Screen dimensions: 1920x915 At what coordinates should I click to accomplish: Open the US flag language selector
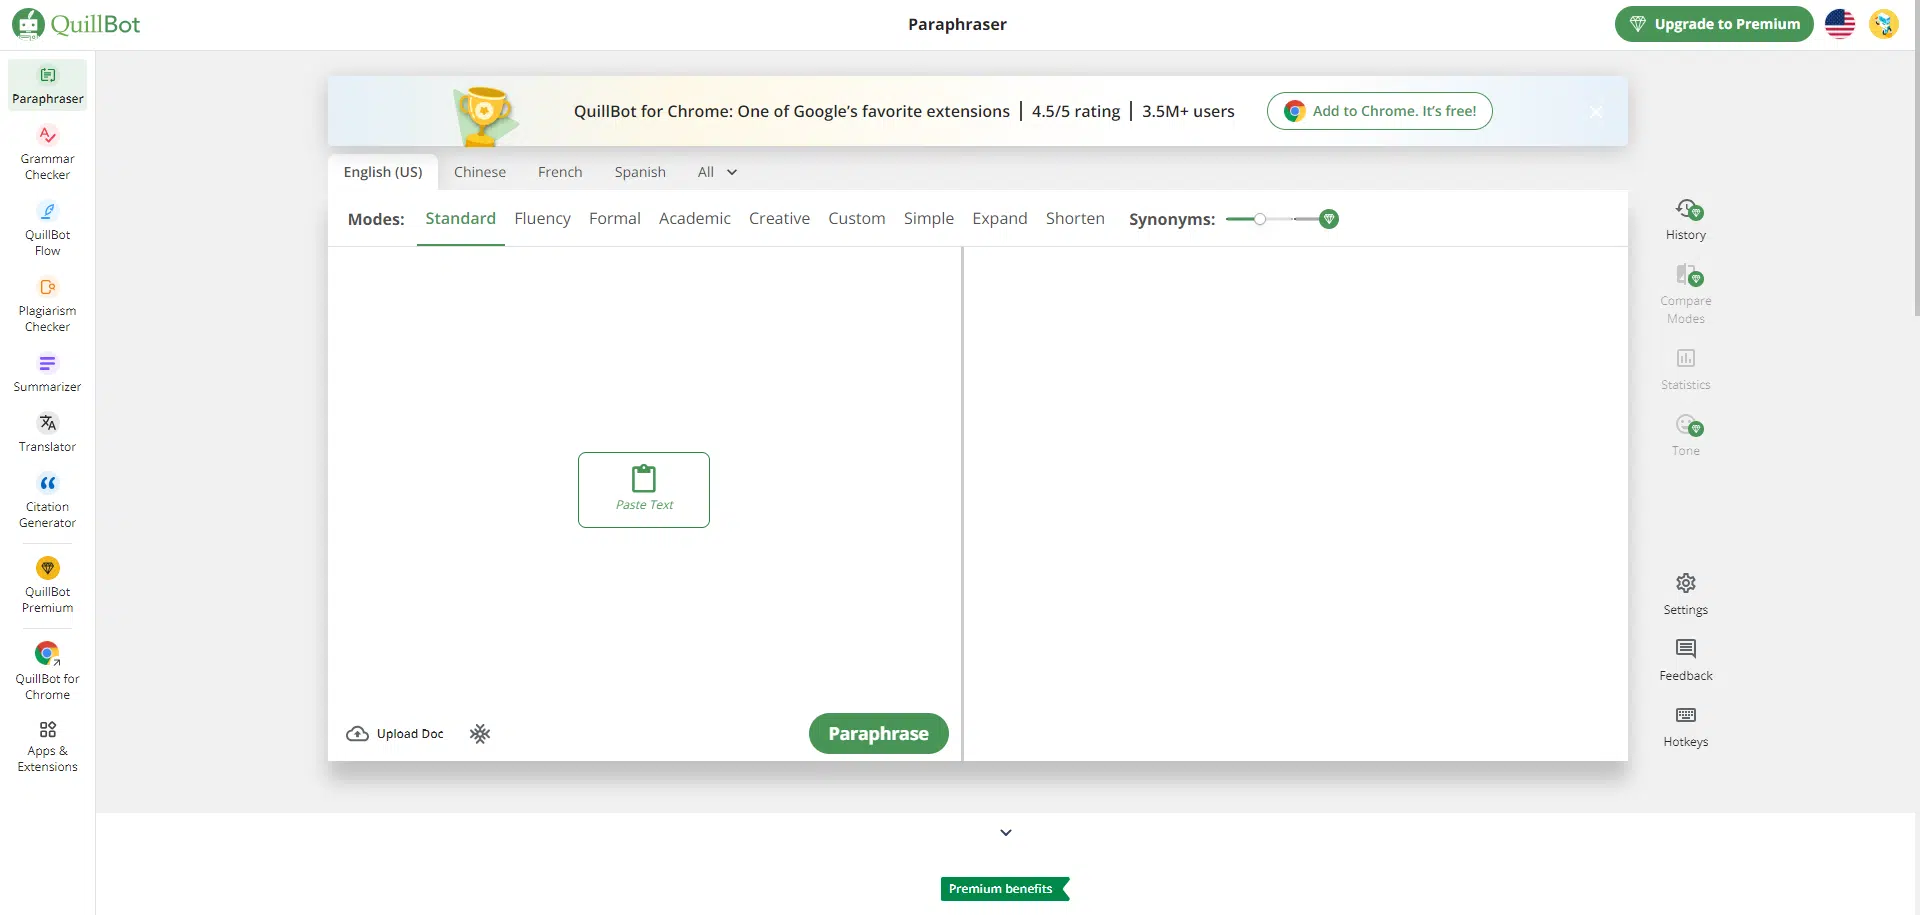[1840, 24]
